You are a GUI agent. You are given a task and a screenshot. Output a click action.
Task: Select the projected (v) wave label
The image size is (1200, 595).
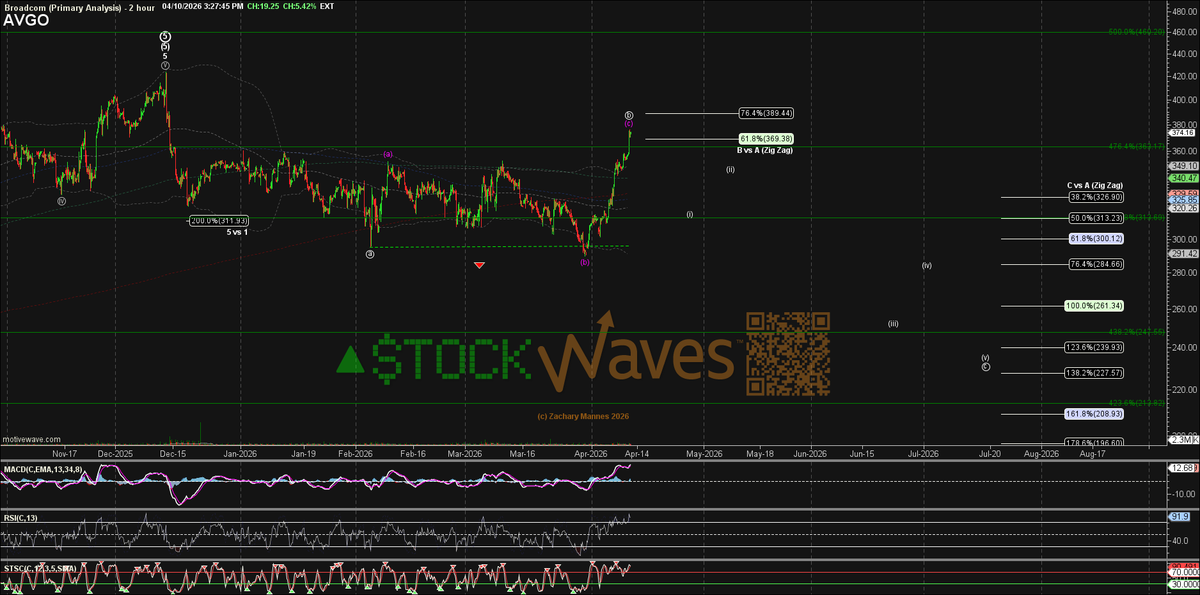986,357
